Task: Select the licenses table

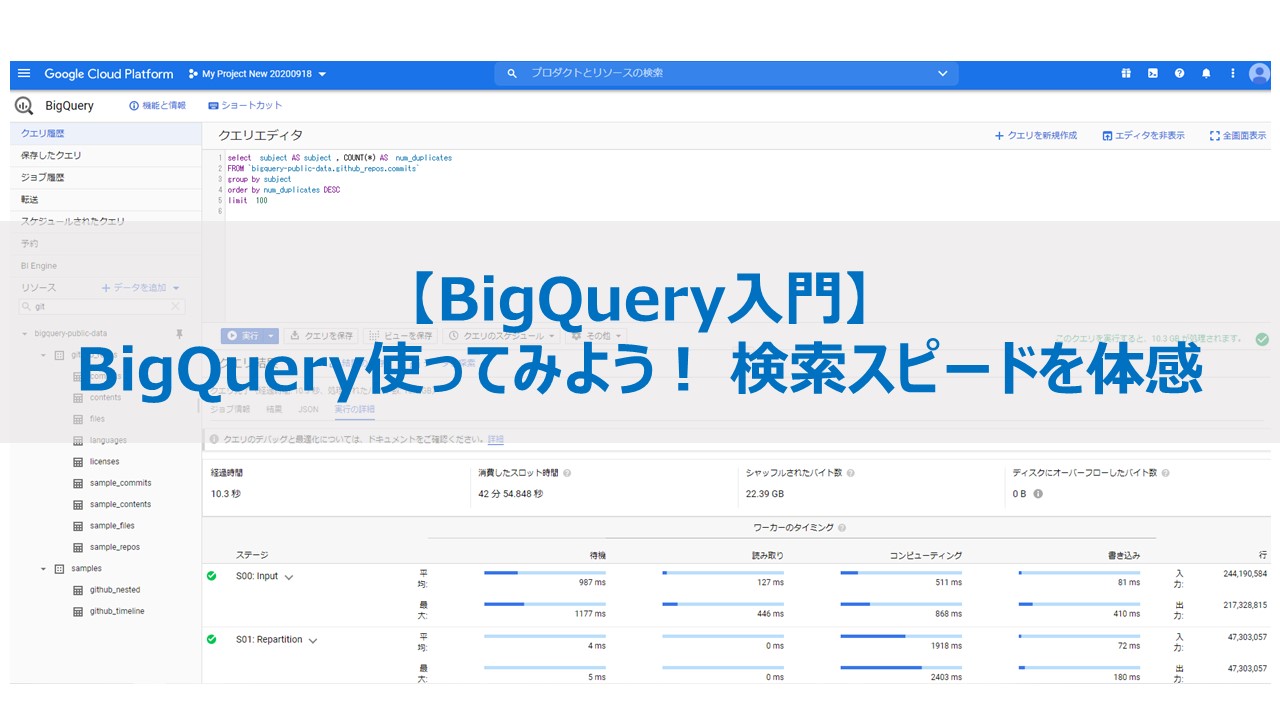Action: pos(104,462)
